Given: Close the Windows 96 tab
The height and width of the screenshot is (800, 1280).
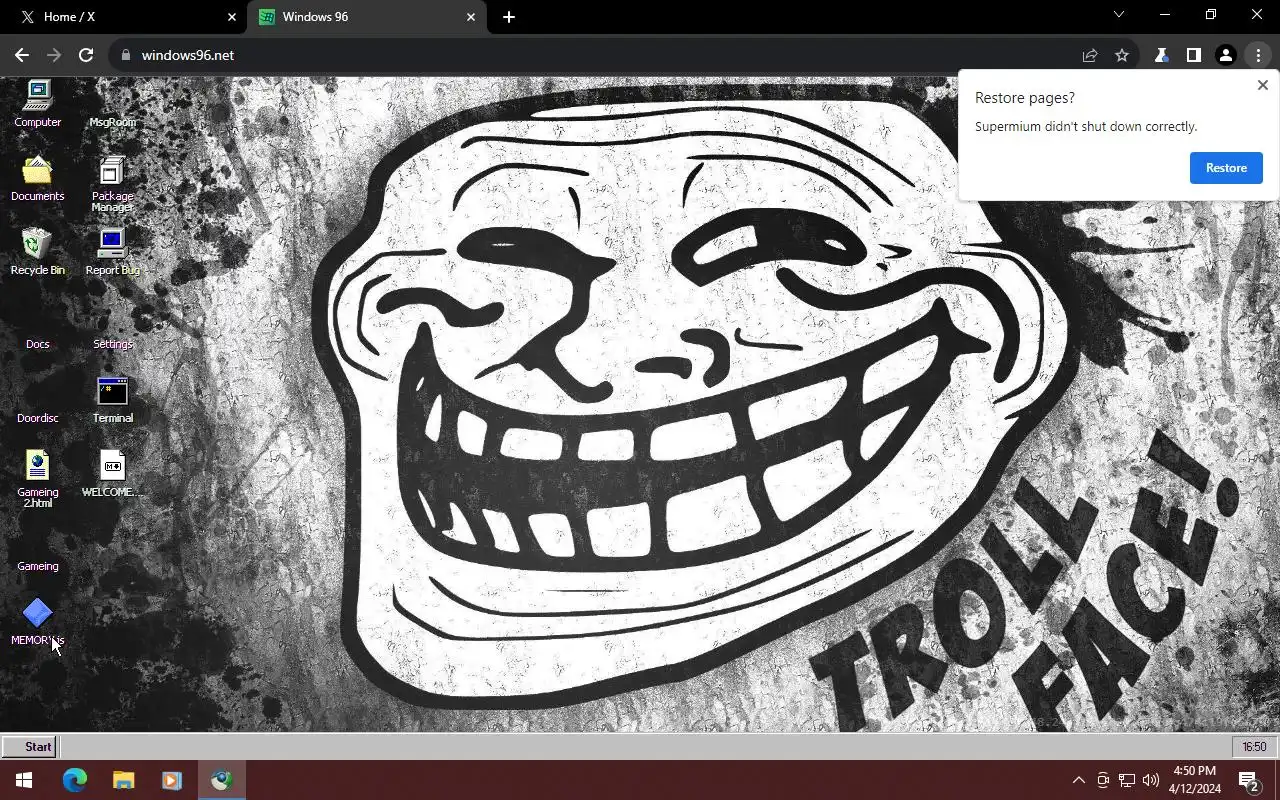Looking at the screenshot, I should coord(471,17).
